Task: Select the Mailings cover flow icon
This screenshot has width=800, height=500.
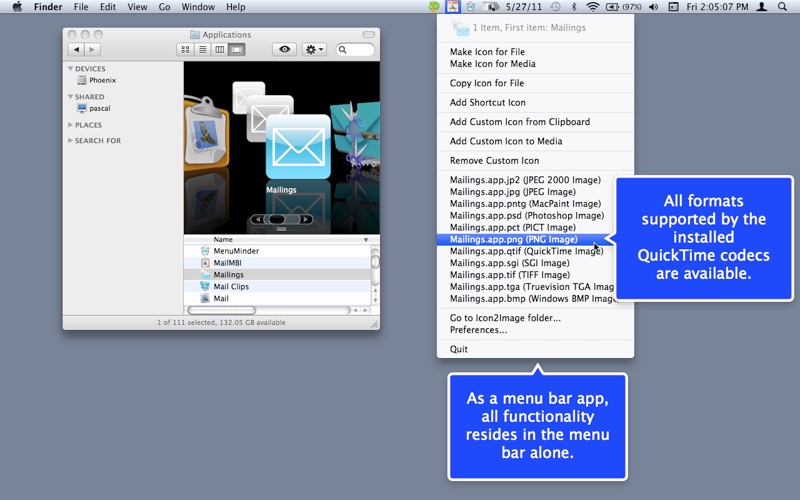Action: [x=298, y=146]
